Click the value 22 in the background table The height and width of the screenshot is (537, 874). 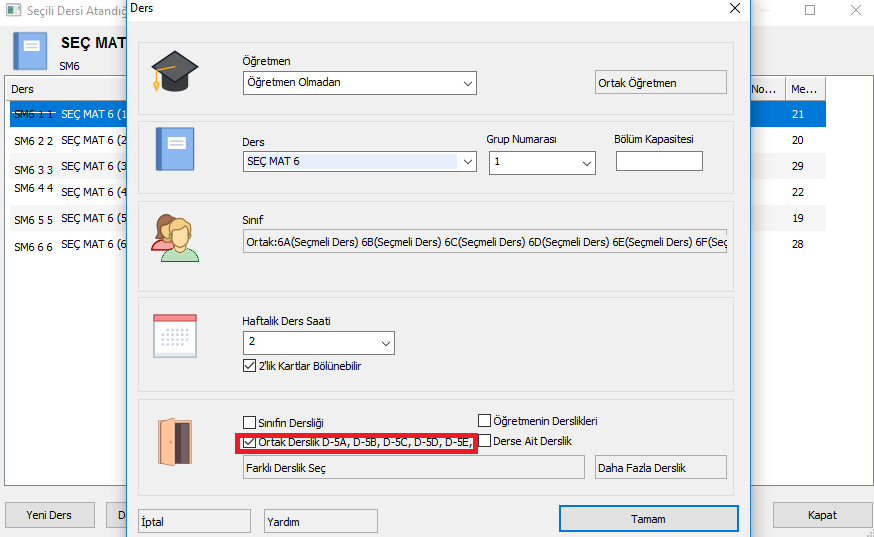pyautogui.click(x=798, y=192)
